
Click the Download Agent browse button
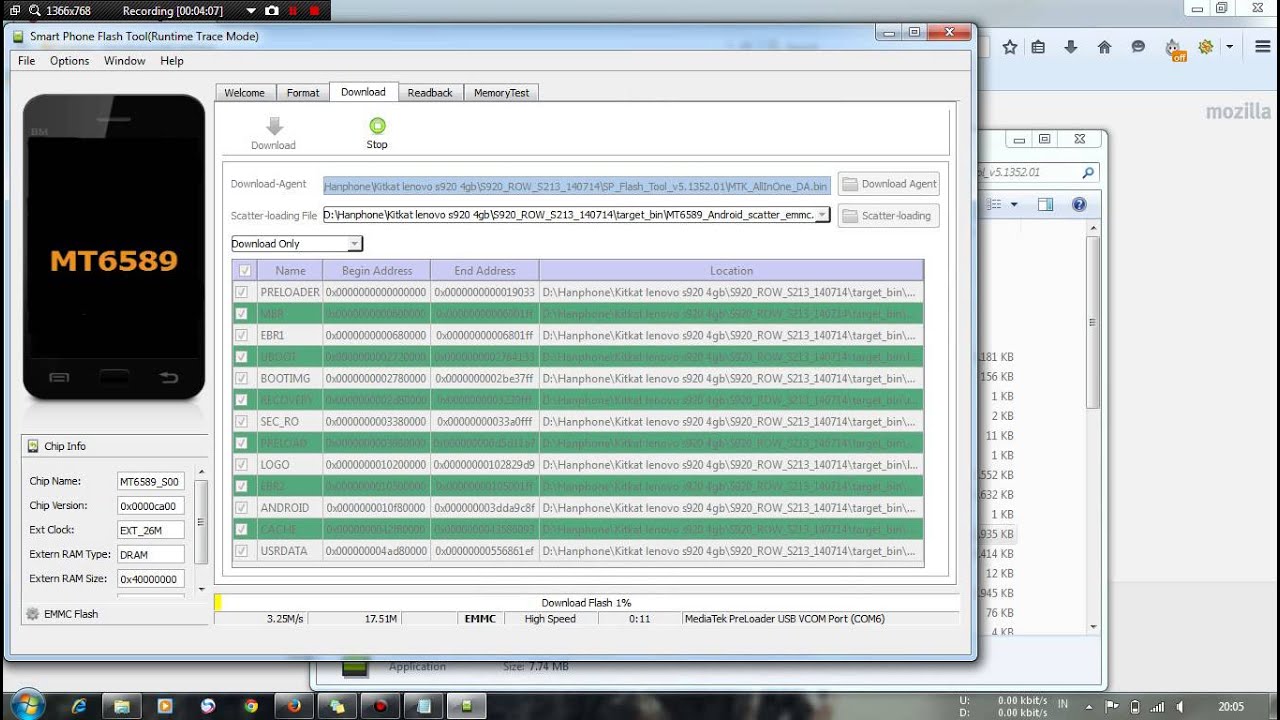click(x=888, y=184)
